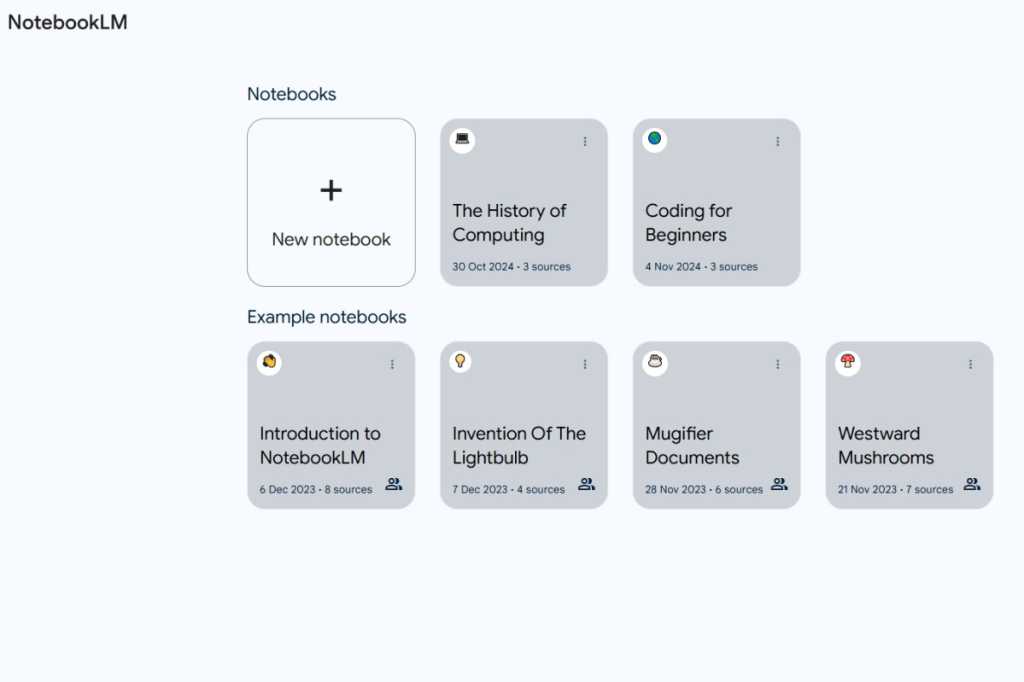The height and width of the screenshot is (682, 1024).
Task: Click the lightbulb icon on Invention Of The Lightbulb
Action: pos(461,362)
